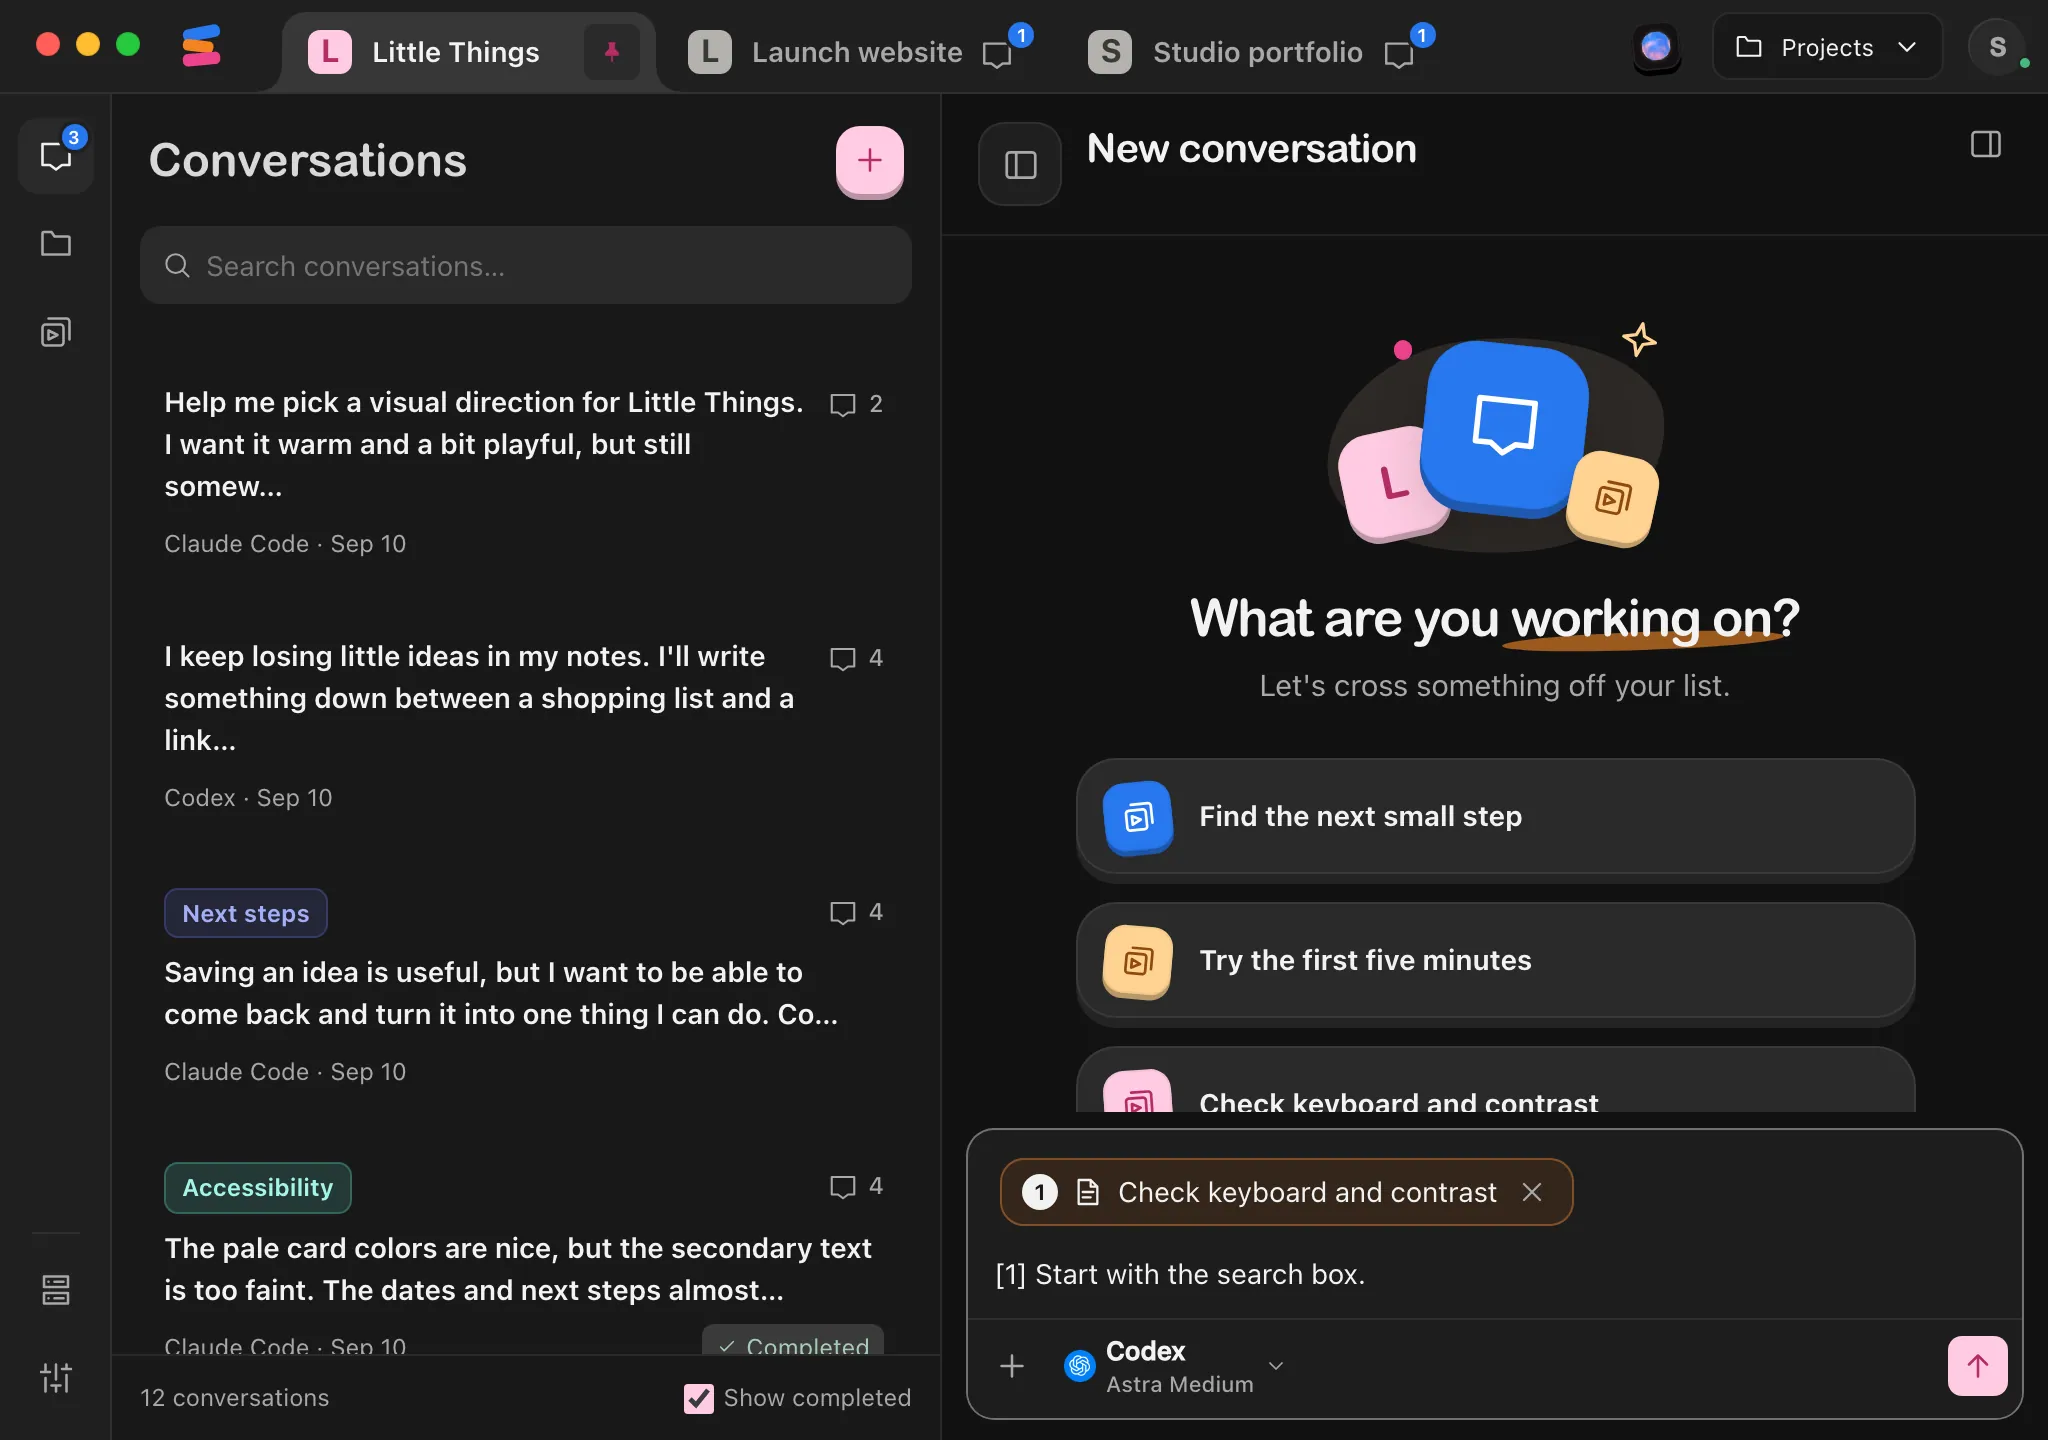Start a new conversation with pink plus button

[x=870, y=160]
